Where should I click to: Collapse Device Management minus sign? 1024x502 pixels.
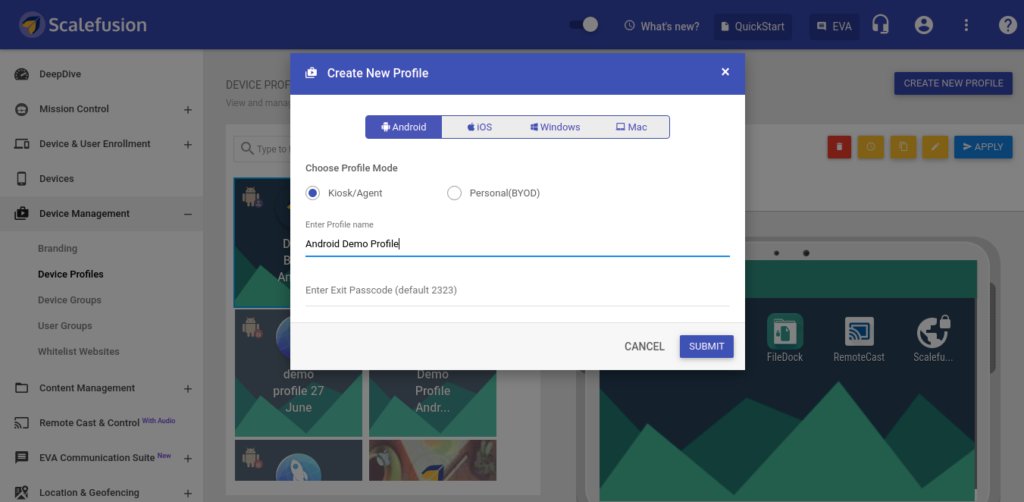tap(188, 214)
